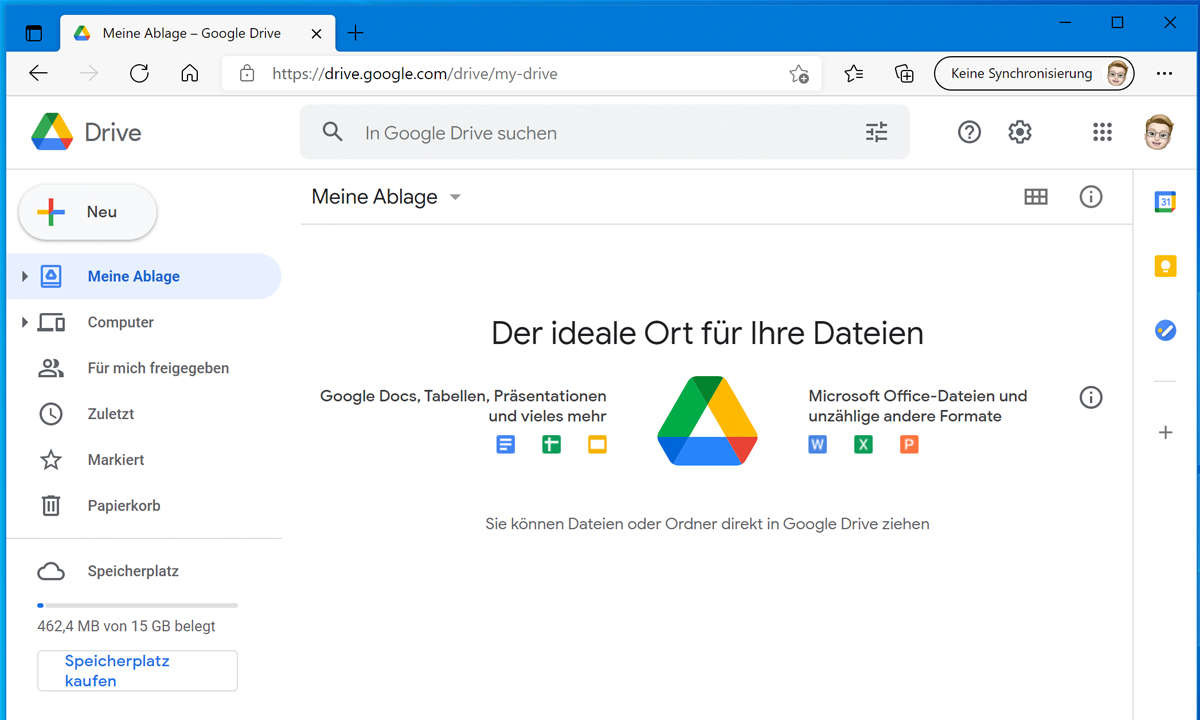Viewport: 1200px width, 720px height.
Task: Open a new browser tab
Action: [x=355, y=33]
